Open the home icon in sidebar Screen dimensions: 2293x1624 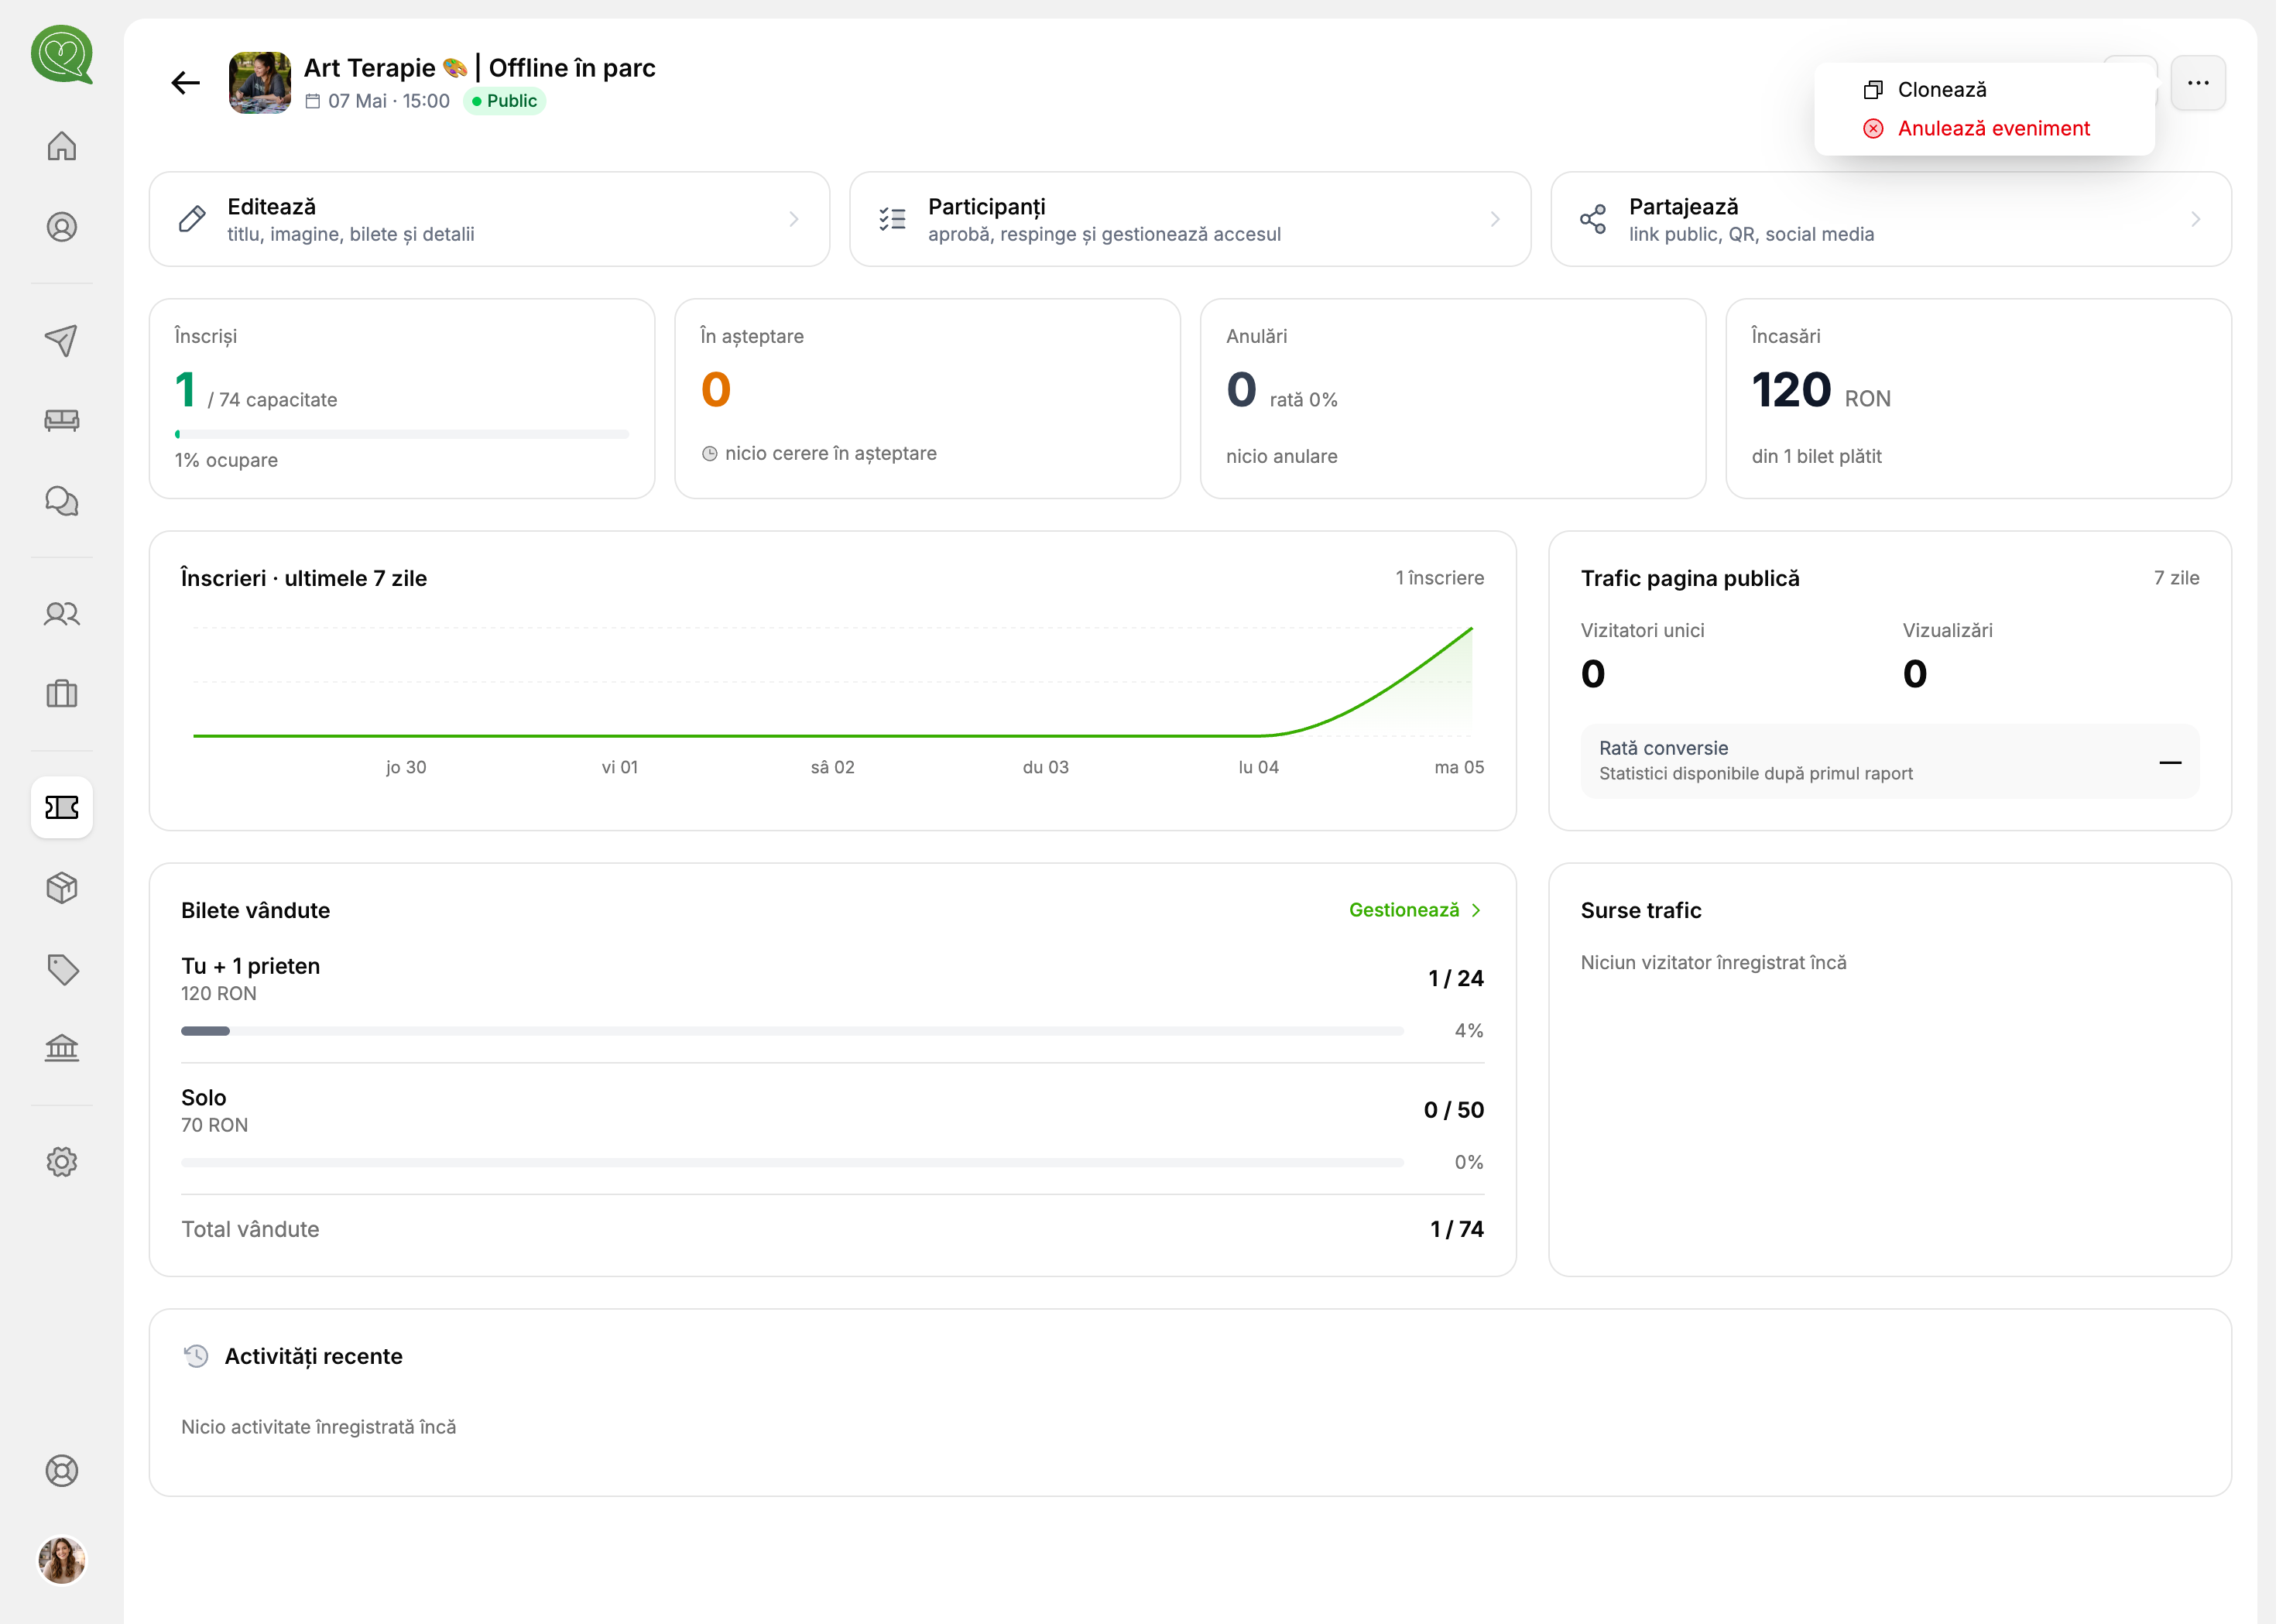coord(62,146)
